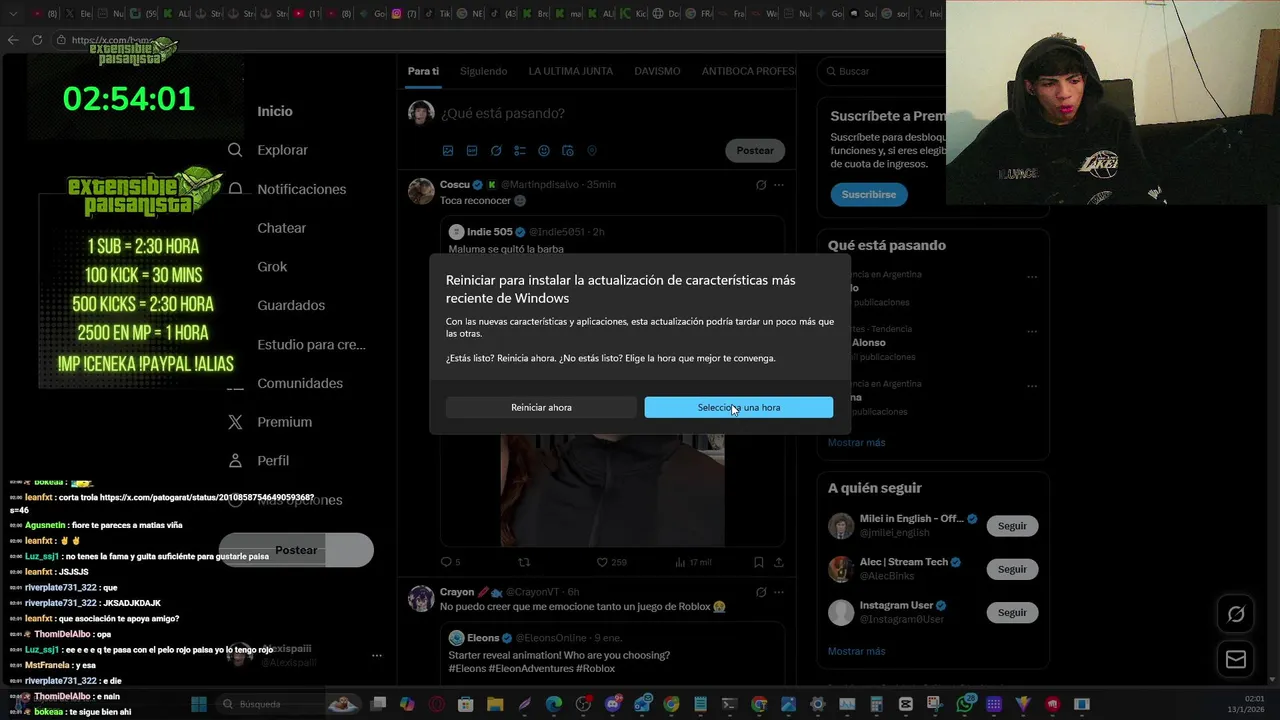Open Coscu's profile avatar
The image size is (1280, 720).
click(421, 191)
